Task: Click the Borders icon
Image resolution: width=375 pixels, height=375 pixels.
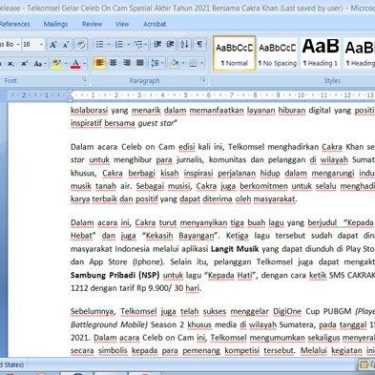Action: coord(193,63)
